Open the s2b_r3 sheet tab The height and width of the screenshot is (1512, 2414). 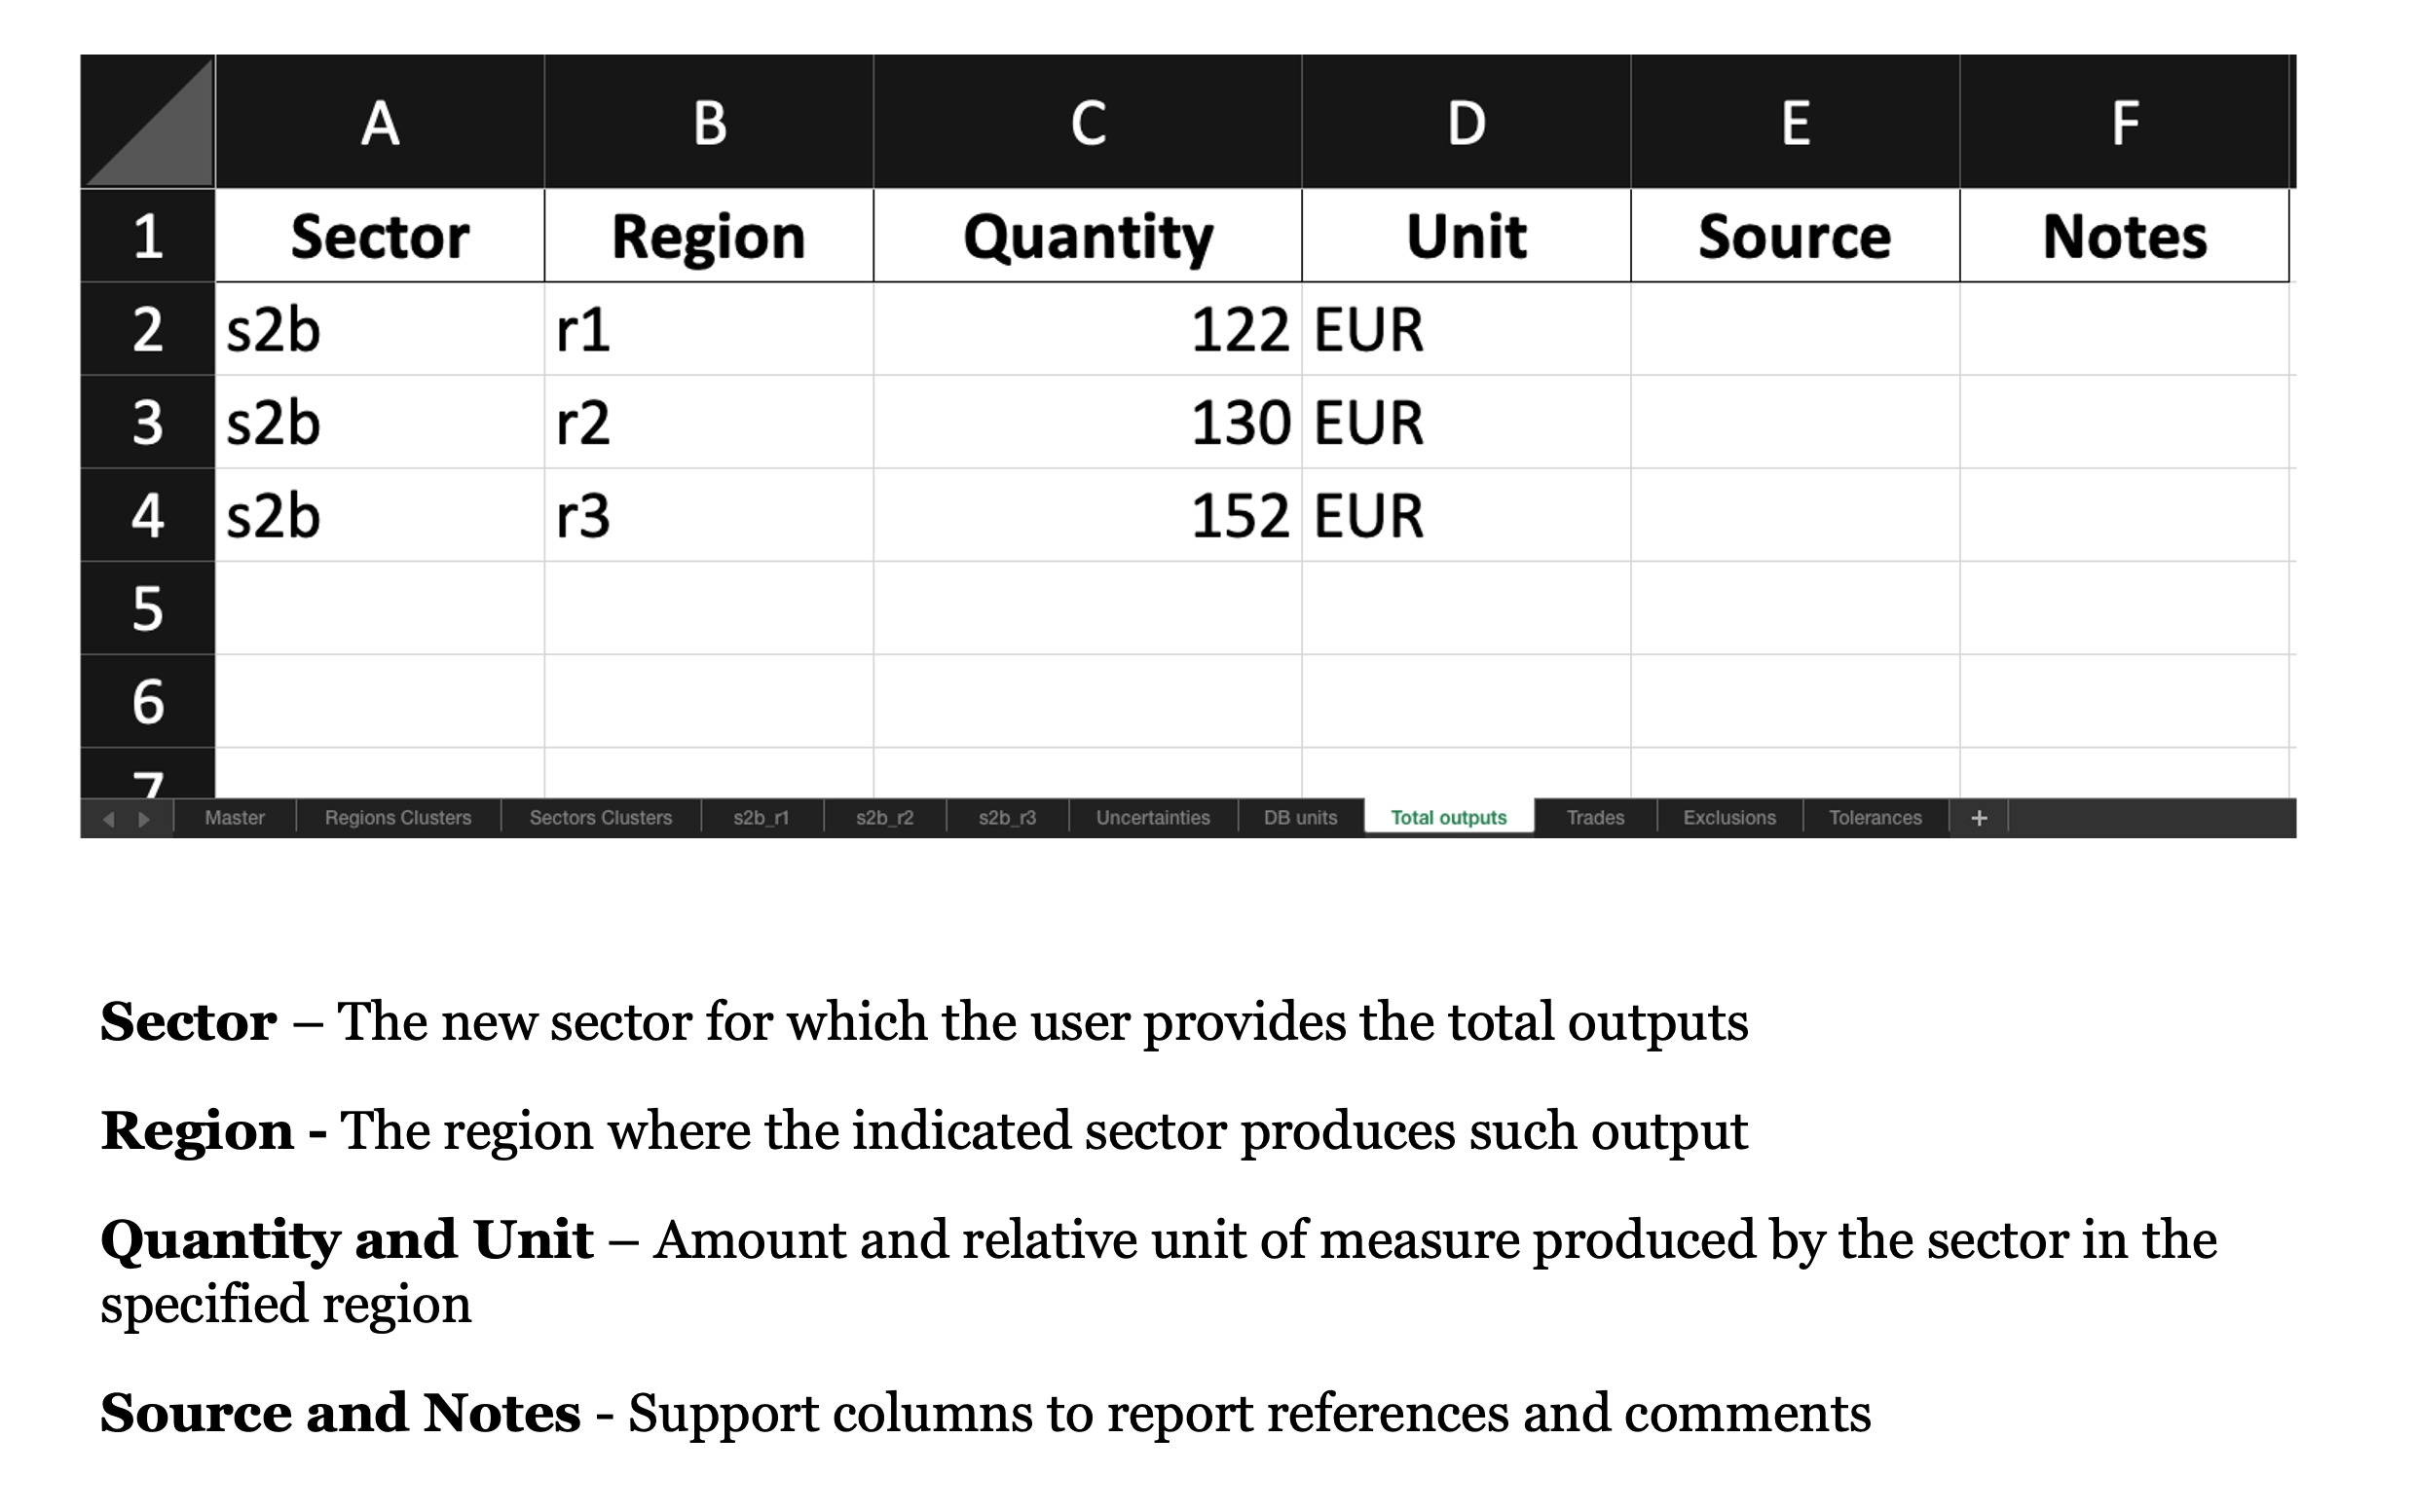(1007, 818)
